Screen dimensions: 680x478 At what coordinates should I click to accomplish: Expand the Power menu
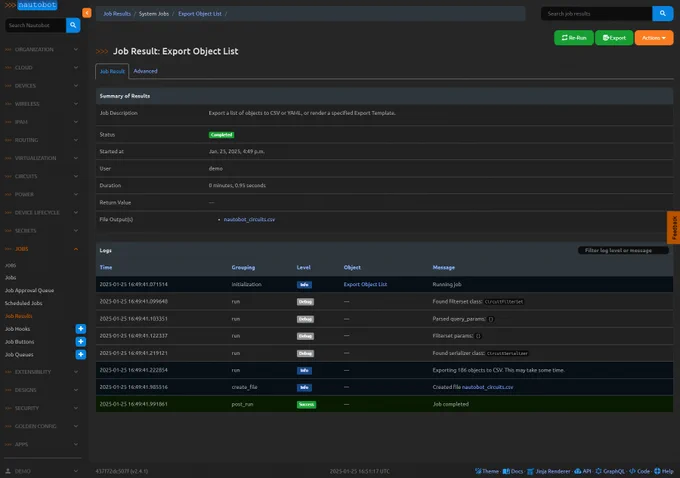[x=42, y=194]
